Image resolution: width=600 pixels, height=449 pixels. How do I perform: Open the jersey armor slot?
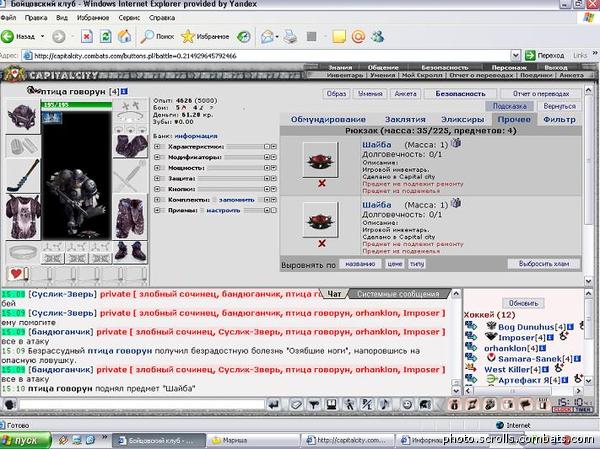23,217
